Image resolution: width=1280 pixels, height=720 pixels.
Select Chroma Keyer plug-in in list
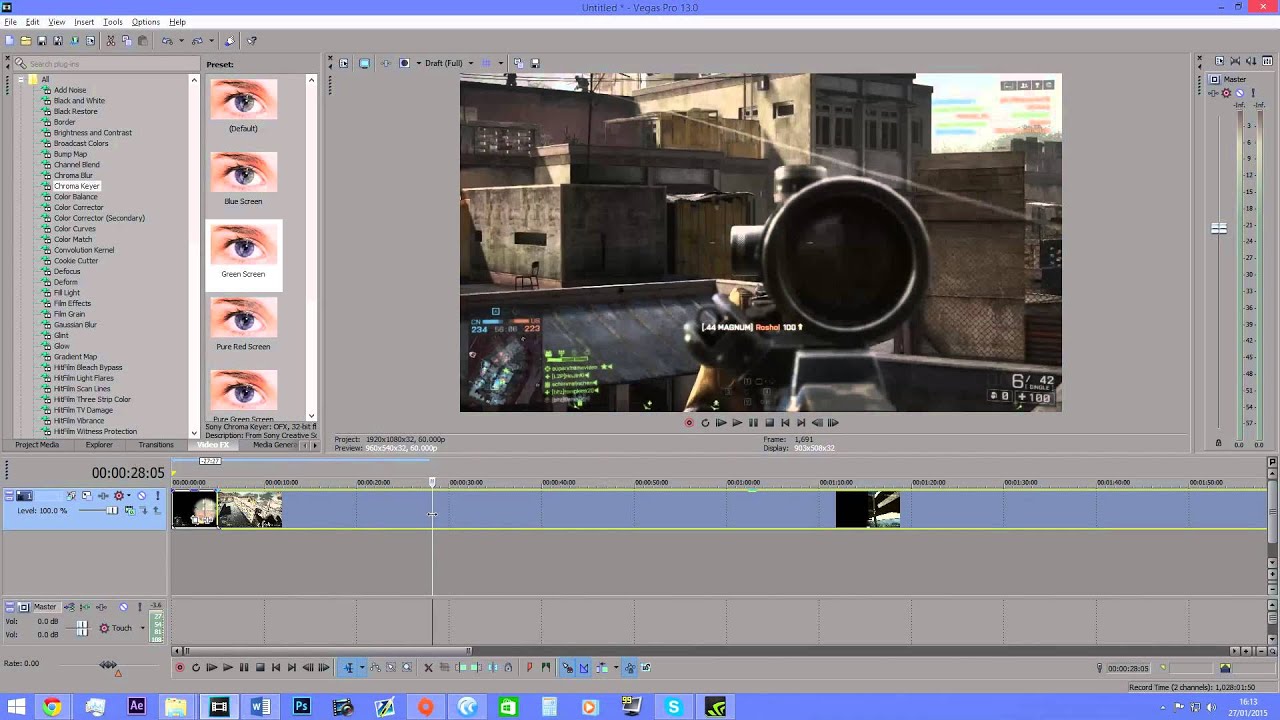click(76, 186)
